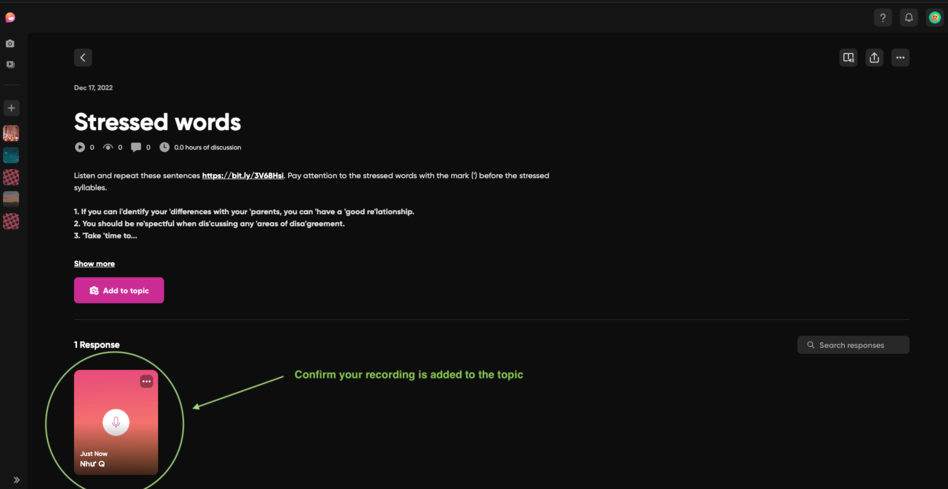The image size is (948, 489).
Task: Open the video play icon in the sidebar
Action: 11,65
